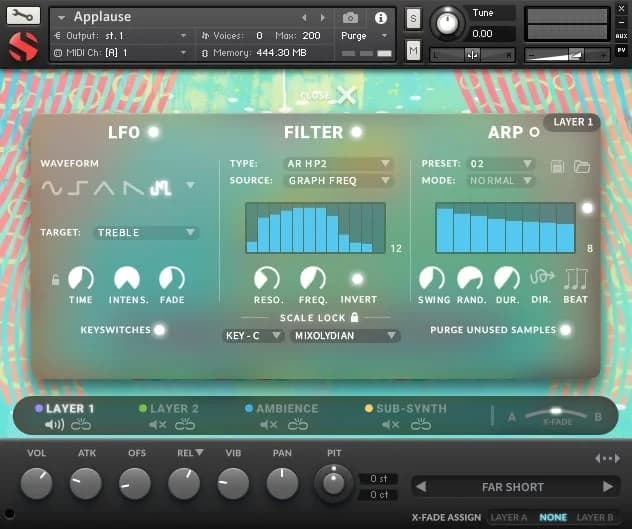
Task: Click the ARP beat notes icon
Action: [575, 279]
